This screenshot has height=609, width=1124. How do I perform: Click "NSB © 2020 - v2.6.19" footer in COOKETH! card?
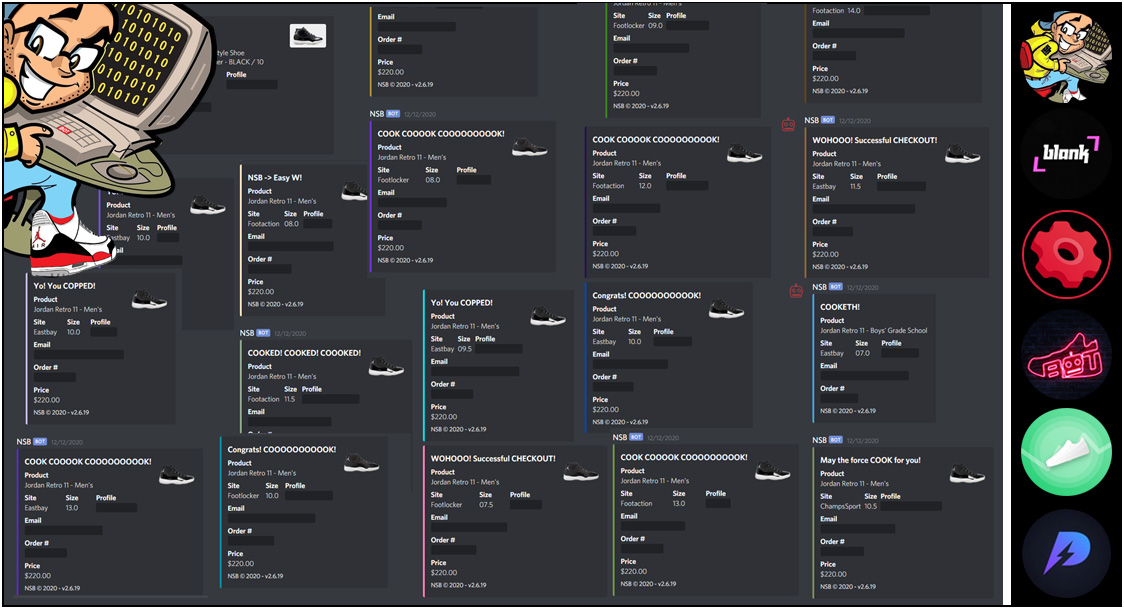point(847,411)
